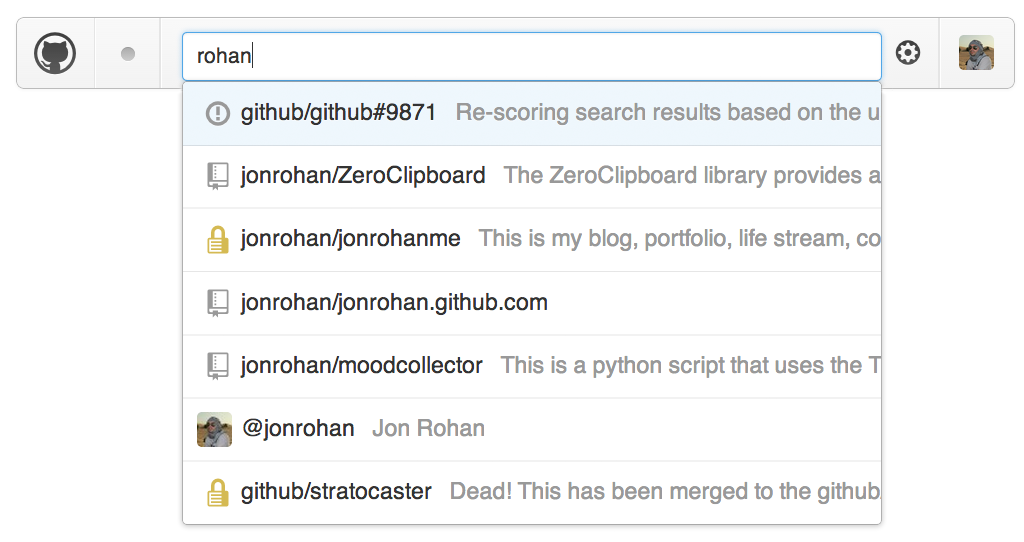Image resolution: width=1024 pixels, height=542 pixels.
Task: Click the 'Re-scoring search results' description text
Action: coord(667,112)
